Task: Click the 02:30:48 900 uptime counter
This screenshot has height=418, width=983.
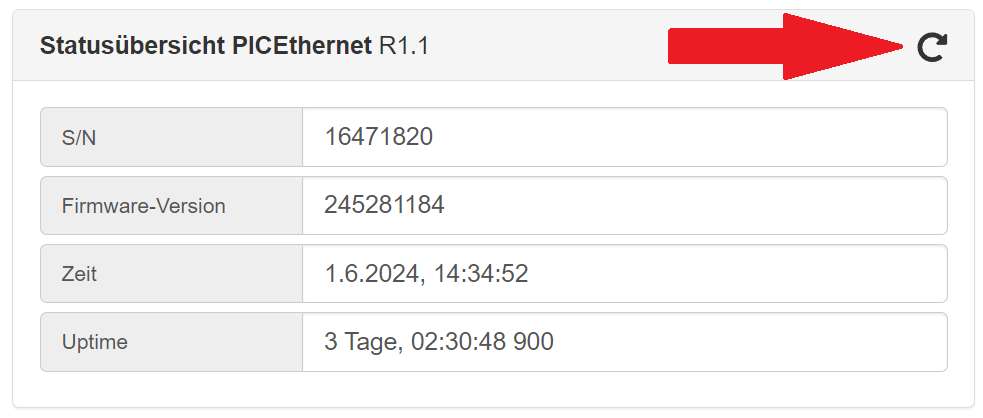Action: (x=482, y=342)
